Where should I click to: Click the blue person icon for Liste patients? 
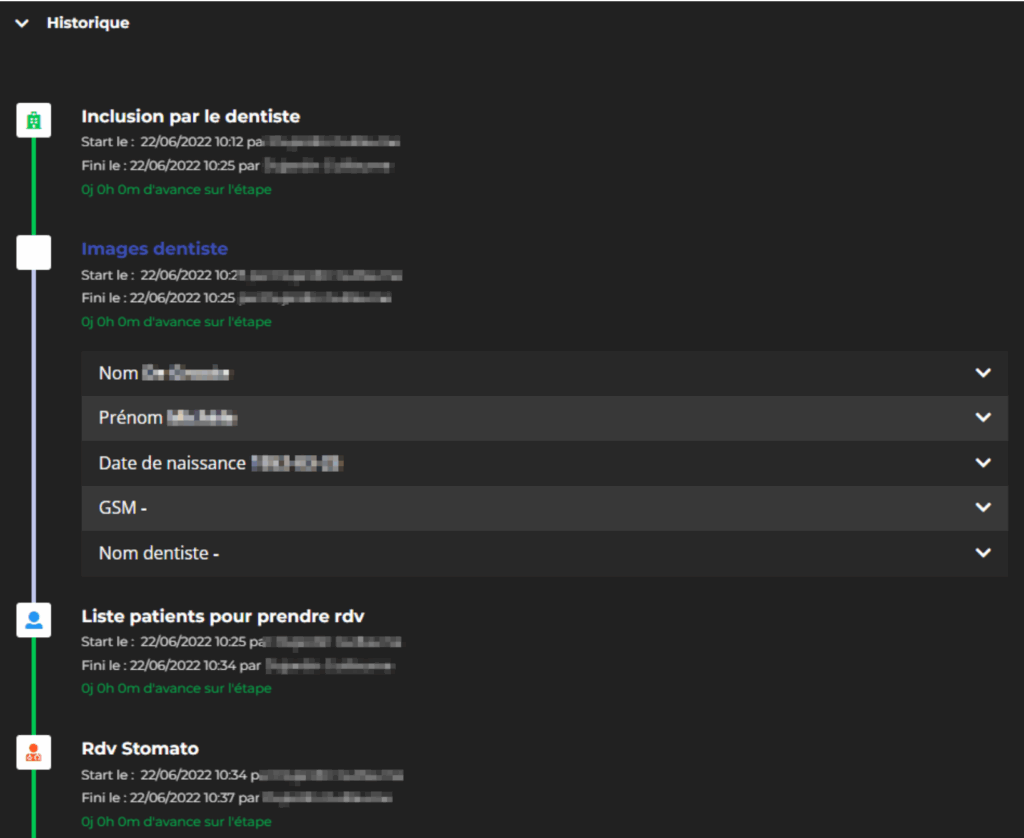pos(34,620)
